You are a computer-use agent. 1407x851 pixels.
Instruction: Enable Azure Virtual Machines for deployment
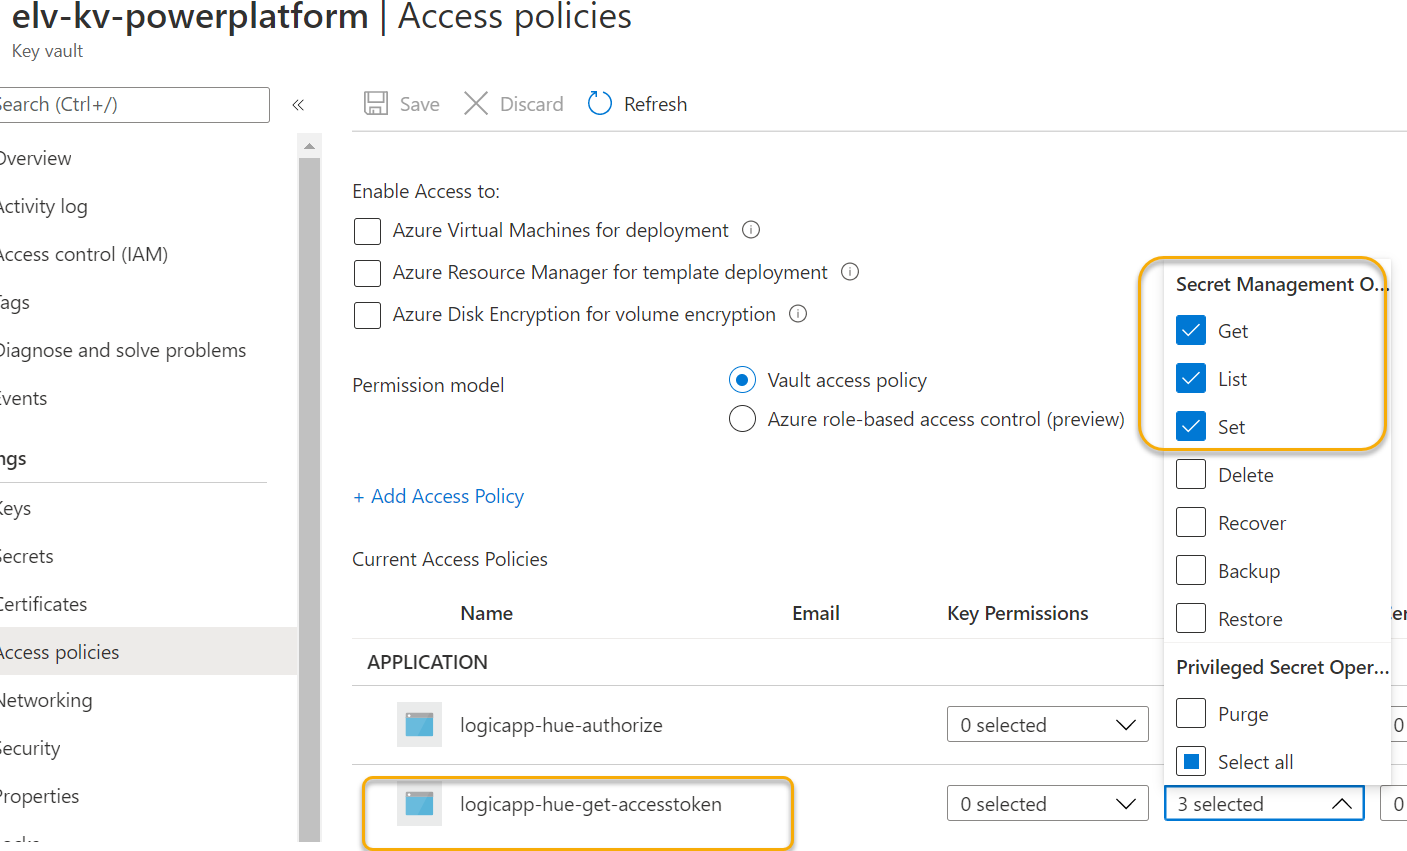coord(368,231)
